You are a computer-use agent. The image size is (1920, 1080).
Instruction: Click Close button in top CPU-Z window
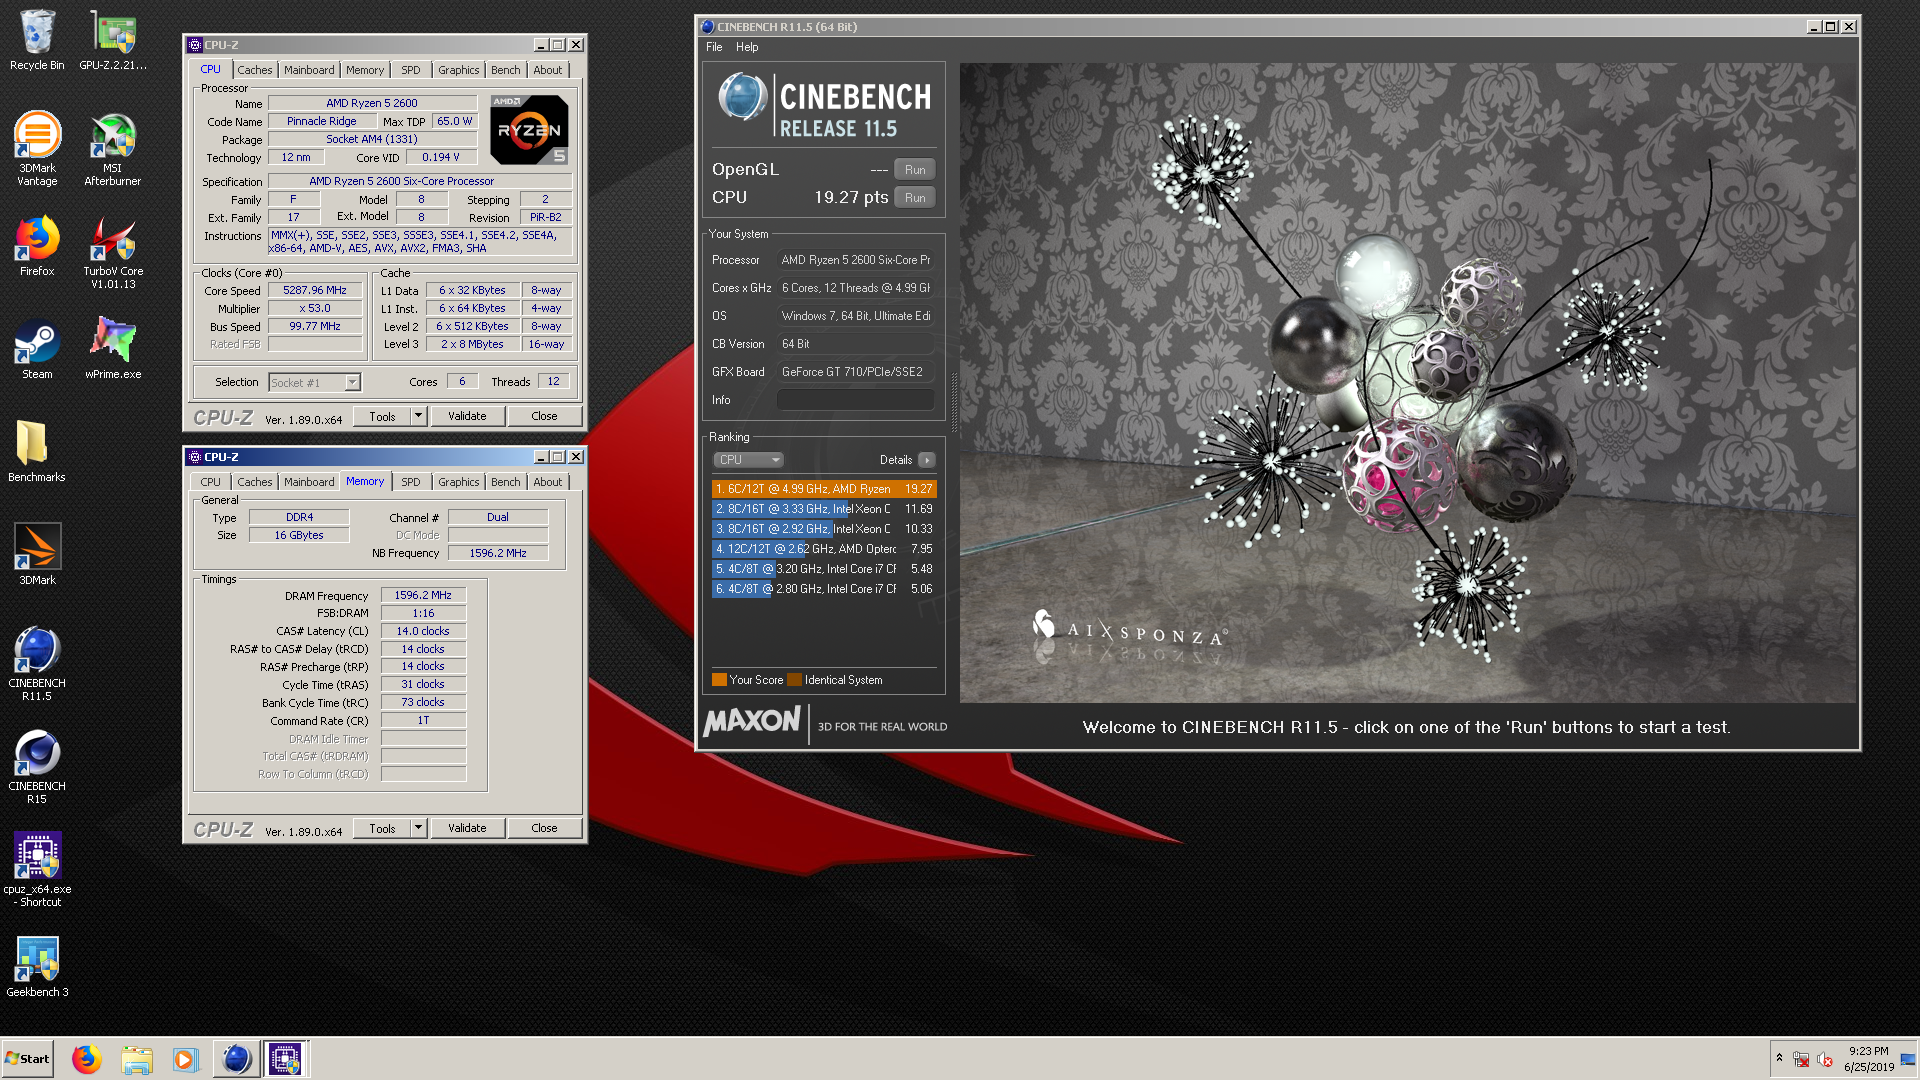pos(544,416)
